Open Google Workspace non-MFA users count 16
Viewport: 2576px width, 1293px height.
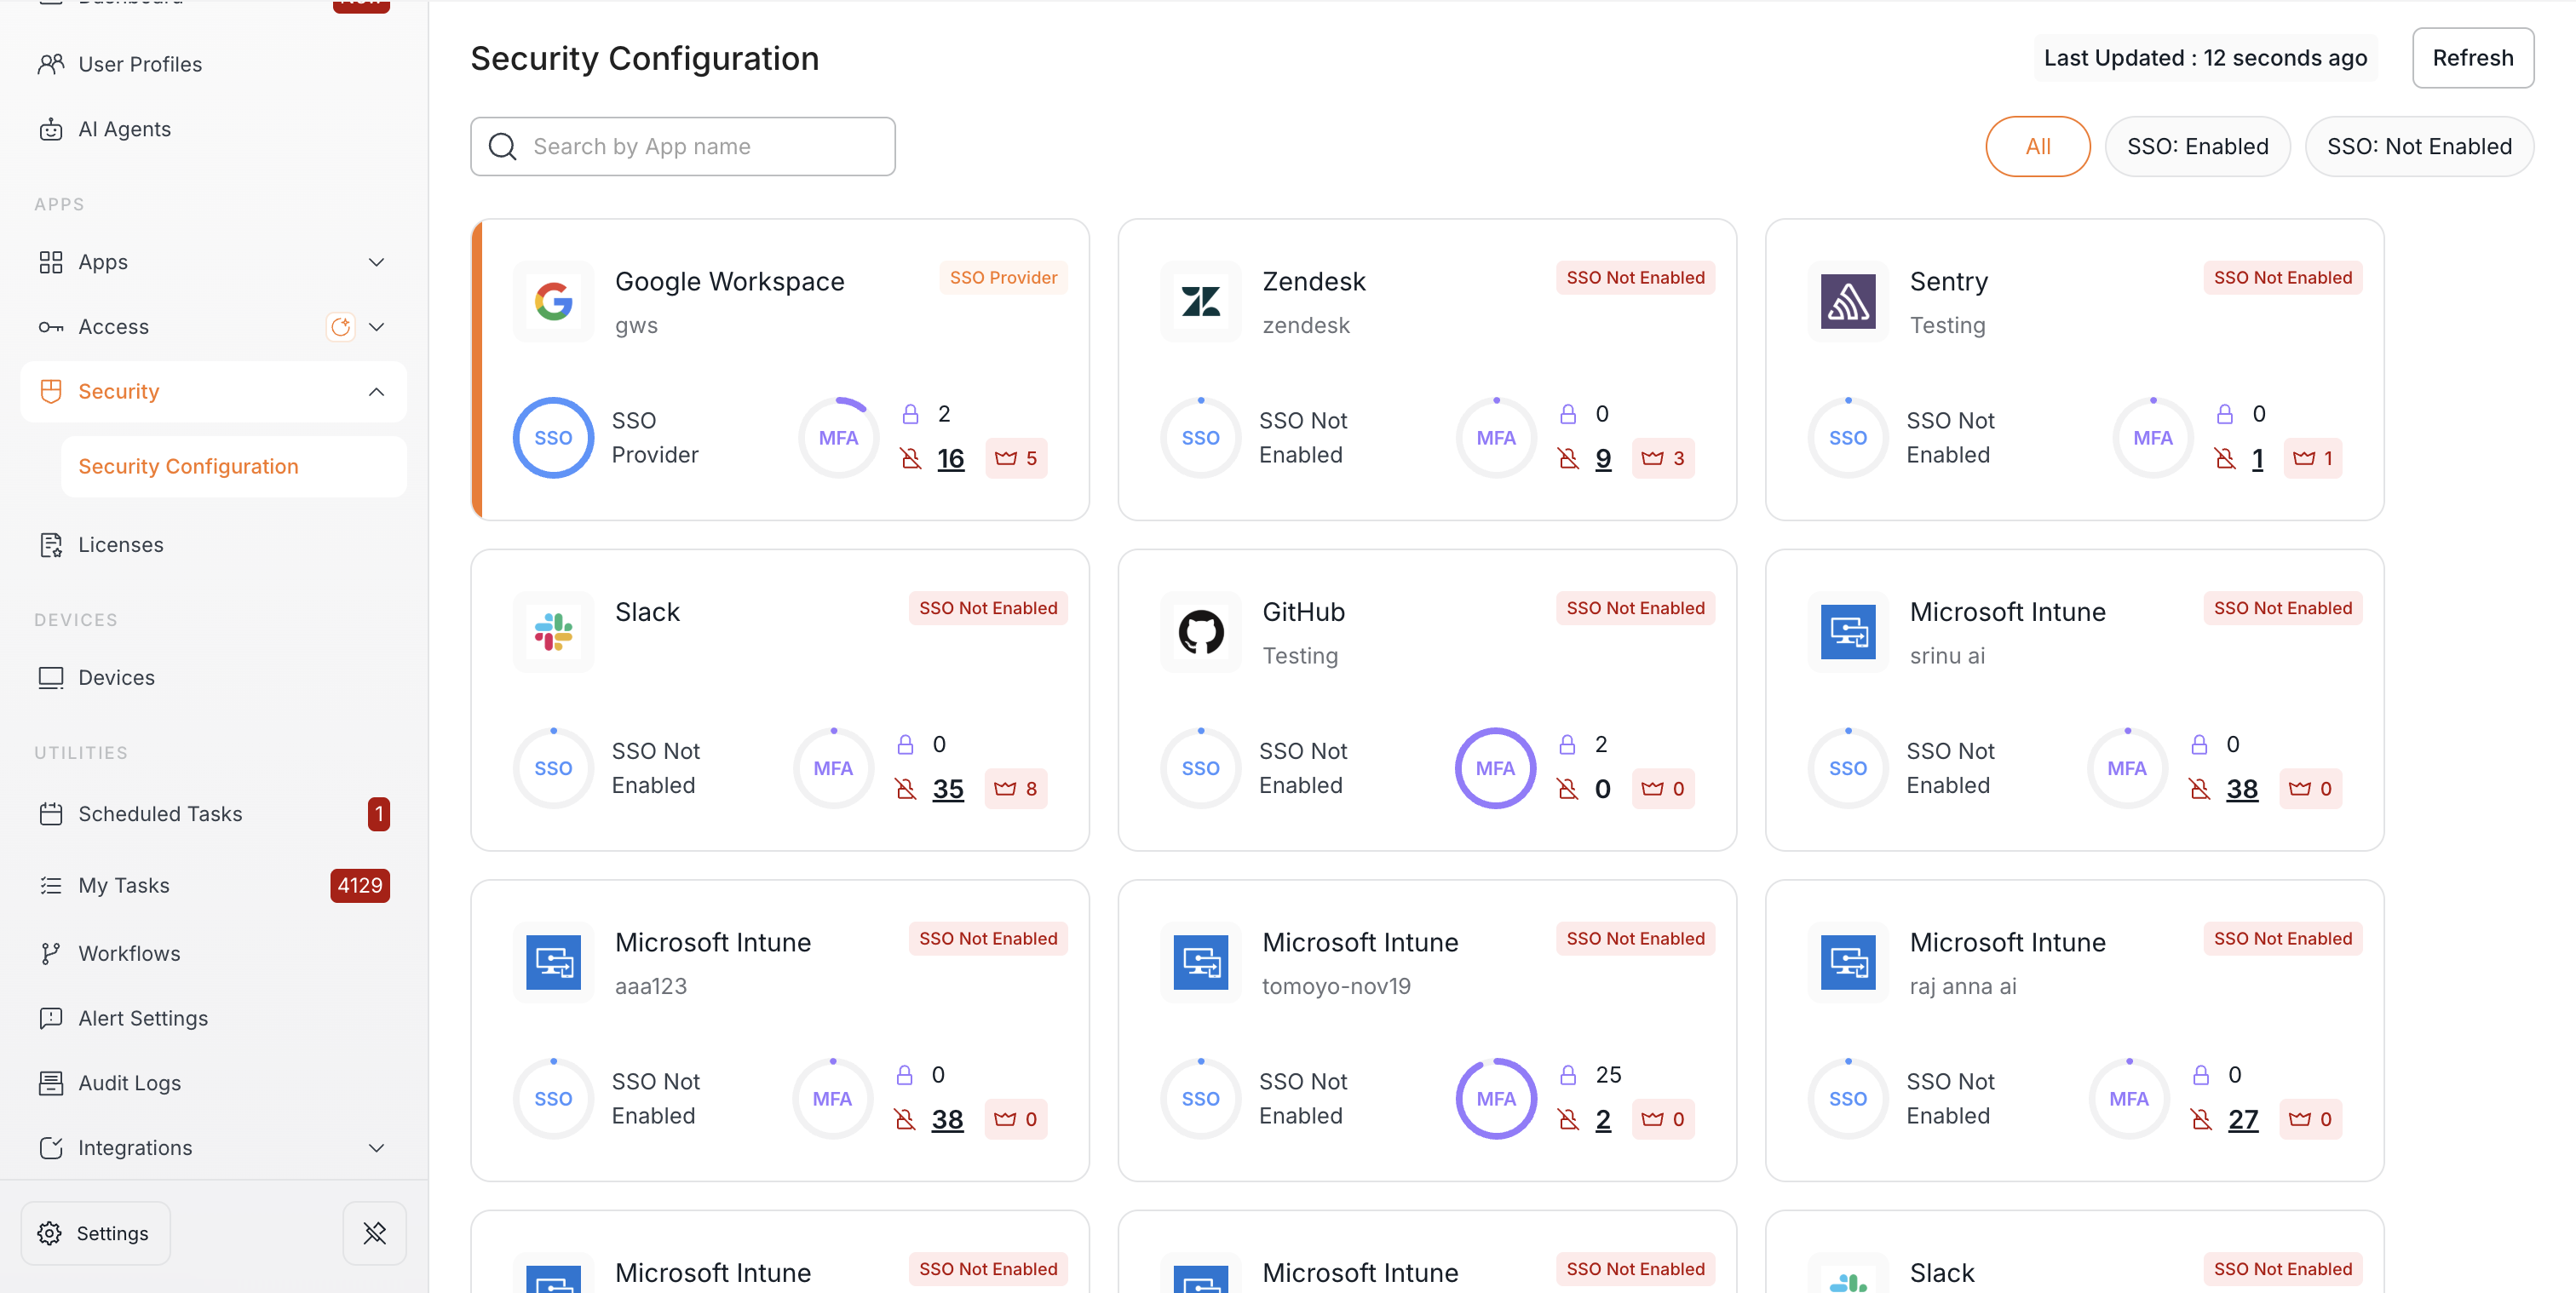coord(950,459)
